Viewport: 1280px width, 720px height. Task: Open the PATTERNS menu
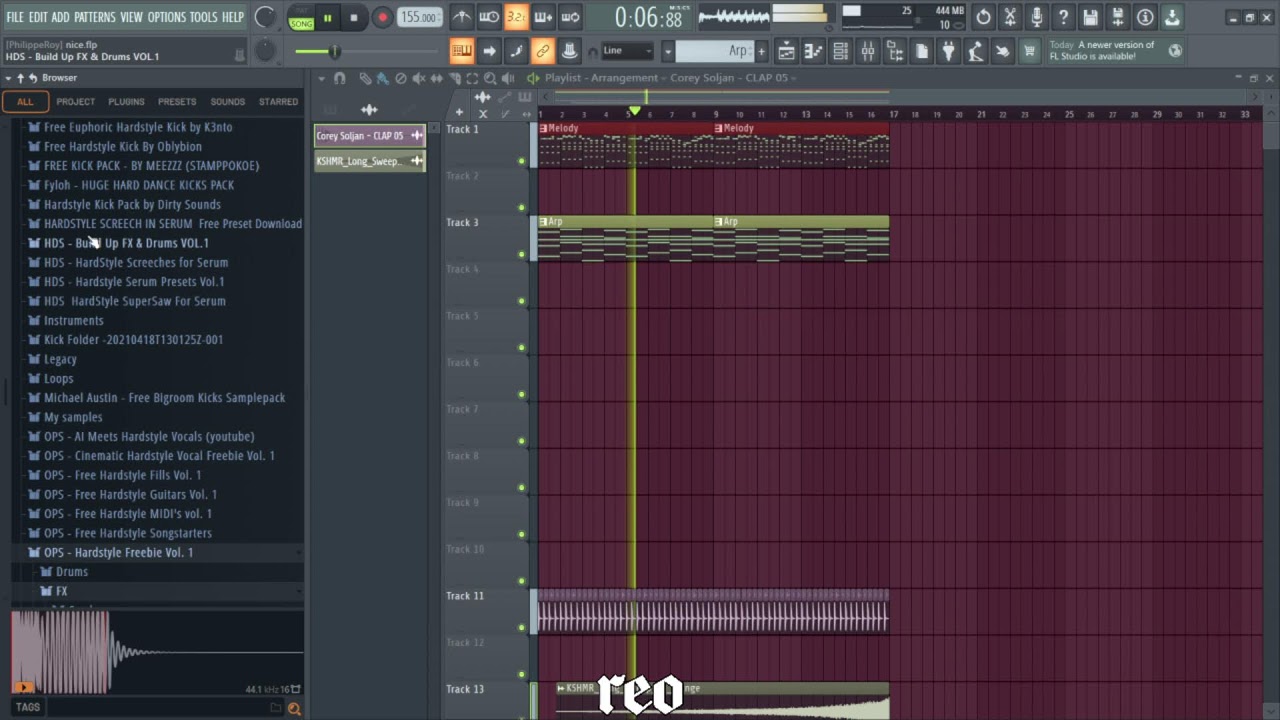pos(94,17)
